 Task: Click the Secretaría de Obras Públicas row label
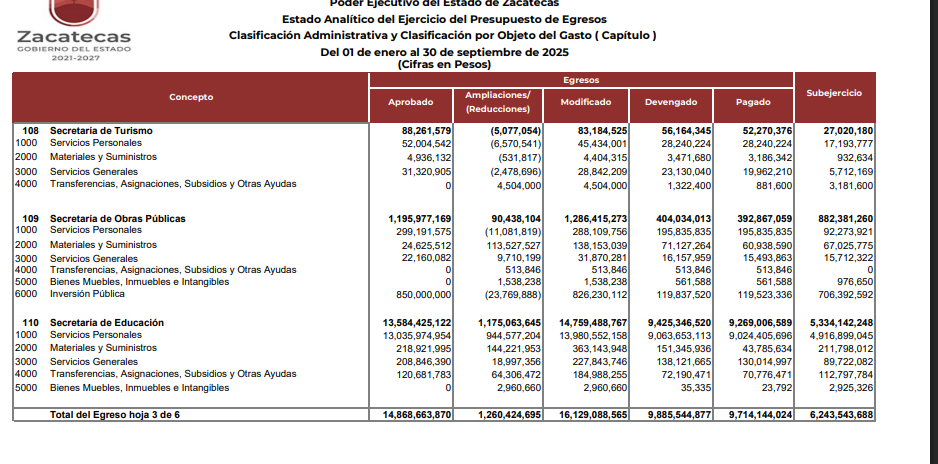pos(116,218)
